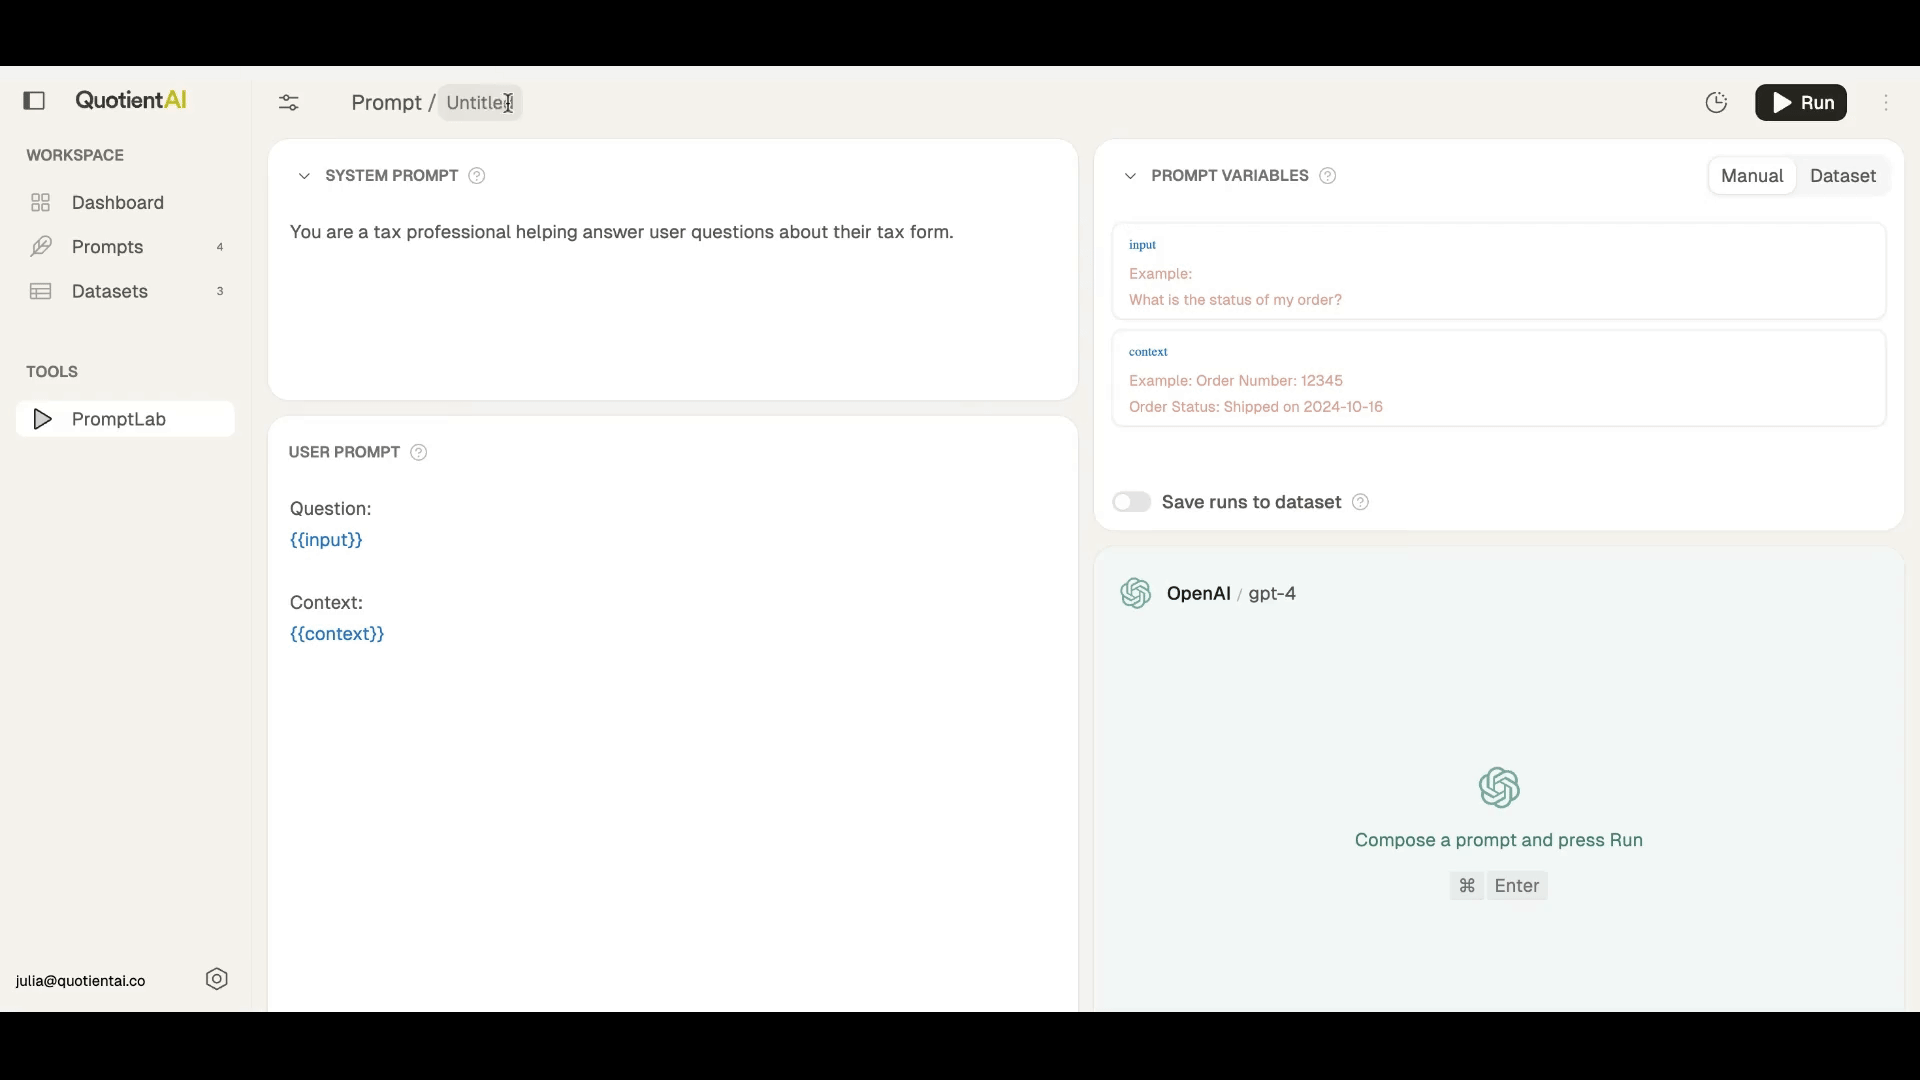The image size is (1920, 1080).
Task: Click the Prompts count badge 4
Action: (220, 248)
